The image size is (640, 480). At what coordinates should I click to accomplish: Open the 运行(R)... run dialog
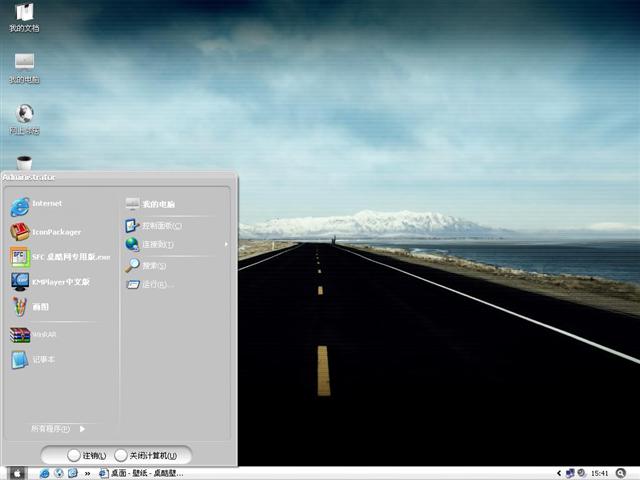pos(150,284)
